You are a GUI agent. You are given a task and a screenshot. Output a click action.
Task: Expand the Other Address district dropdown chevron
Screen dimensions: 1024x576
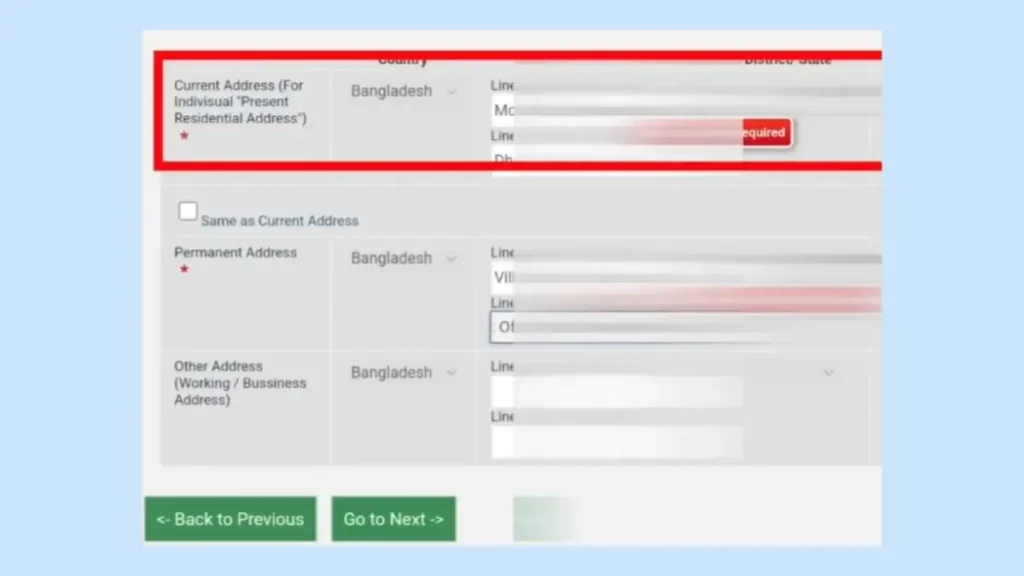(828, 373)
